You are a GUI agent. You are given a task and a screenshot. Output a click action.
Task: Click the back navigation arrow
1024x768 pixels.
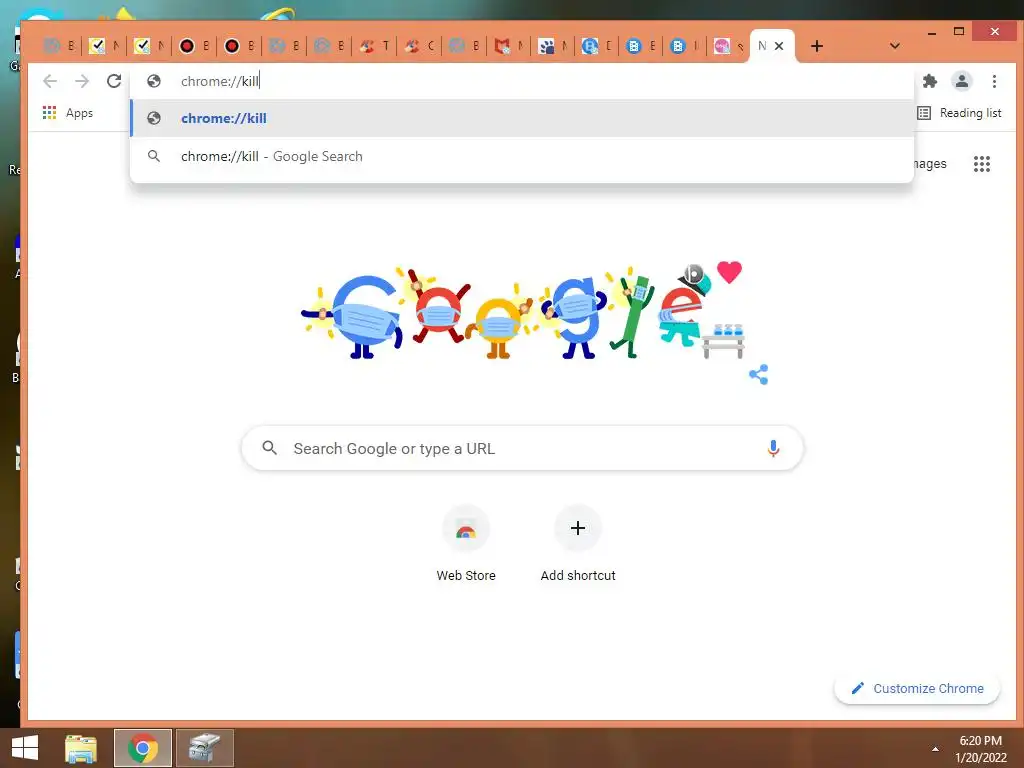pyautogui.click(x=50, y=81)
